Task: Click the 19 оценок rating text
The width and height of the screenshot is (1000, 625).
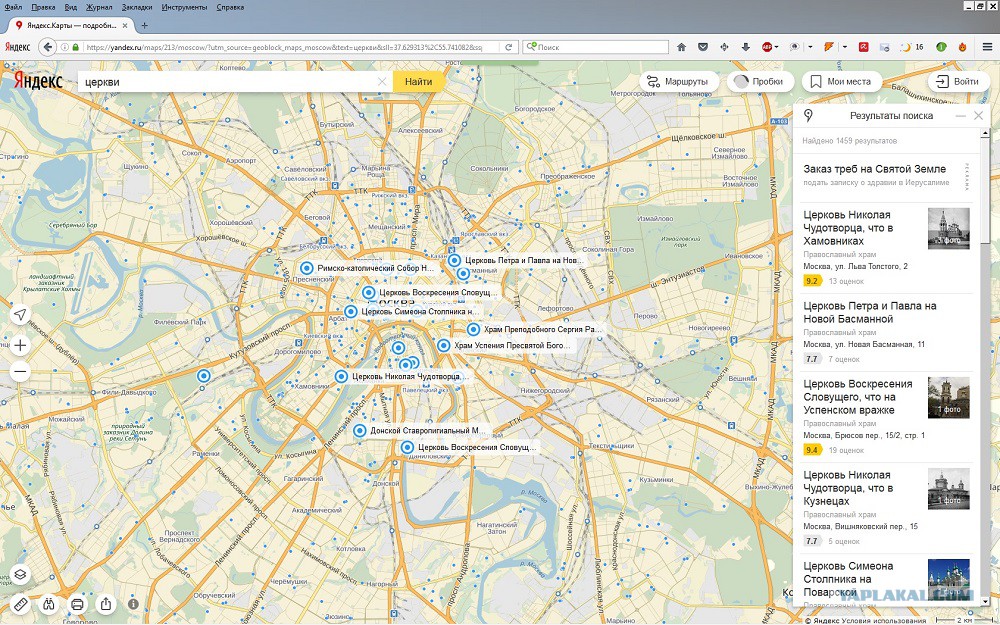Action: click(846, 450)
